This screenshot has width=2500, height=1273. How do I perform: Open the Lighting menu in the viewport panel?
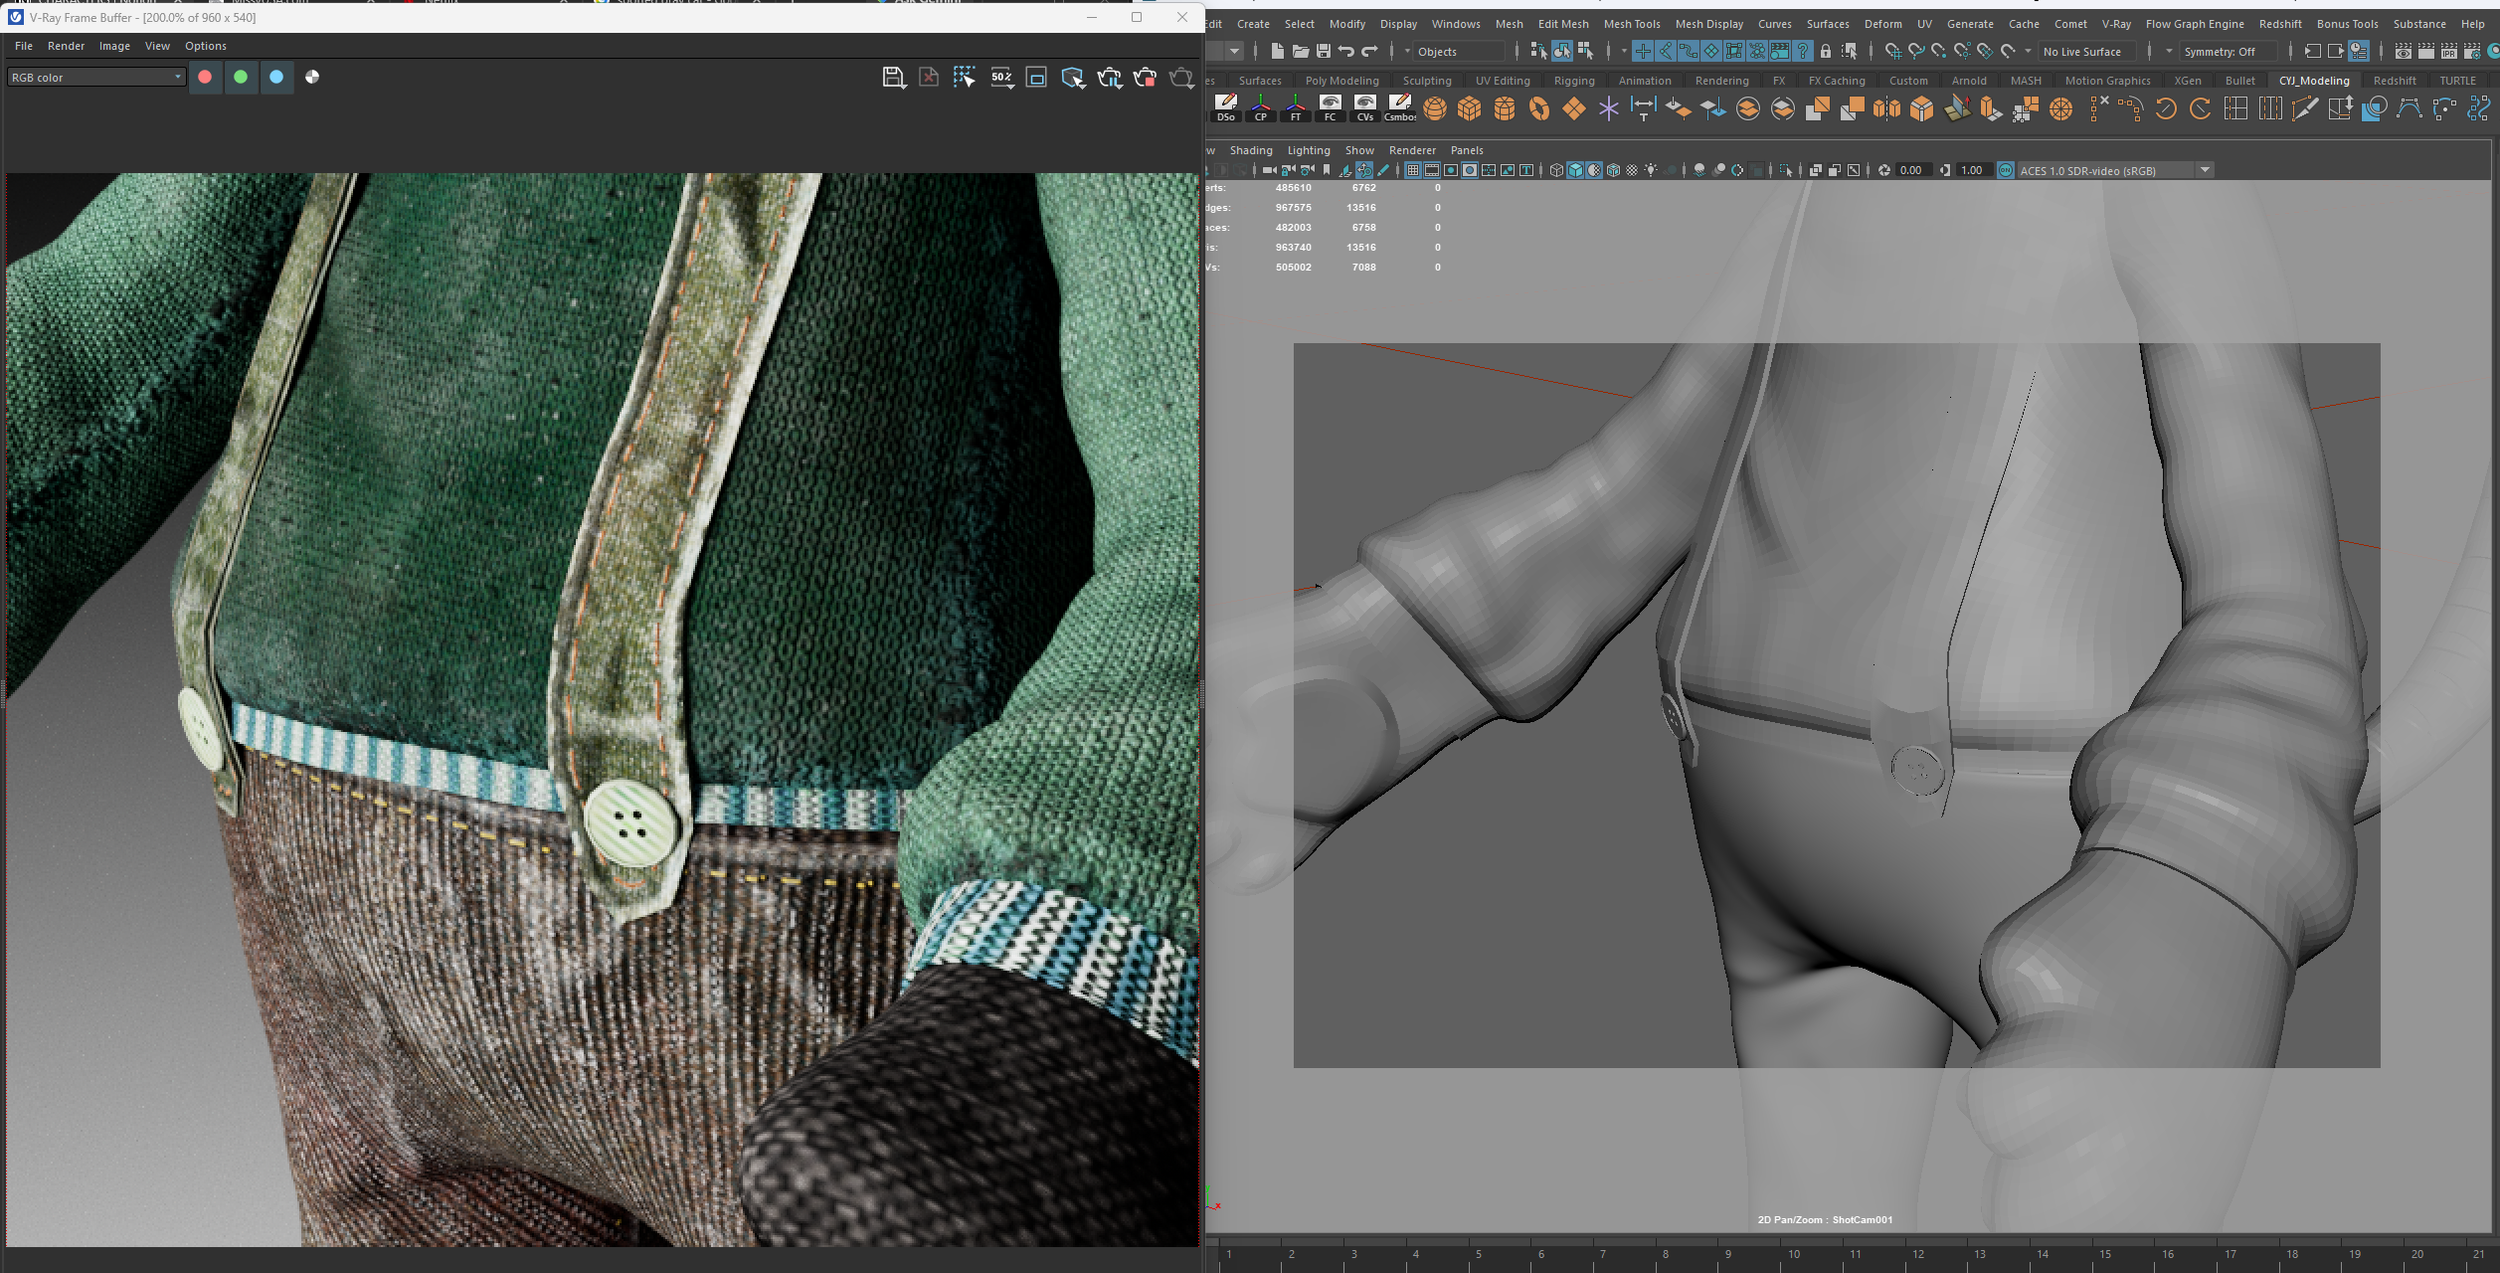(x=1308, y=150)
